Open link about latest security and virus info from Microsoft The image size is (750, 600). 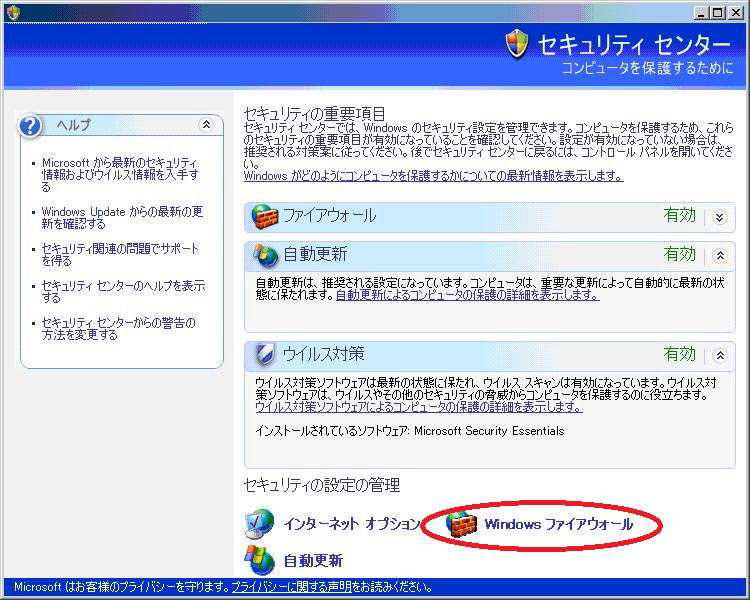pos(120,175)
